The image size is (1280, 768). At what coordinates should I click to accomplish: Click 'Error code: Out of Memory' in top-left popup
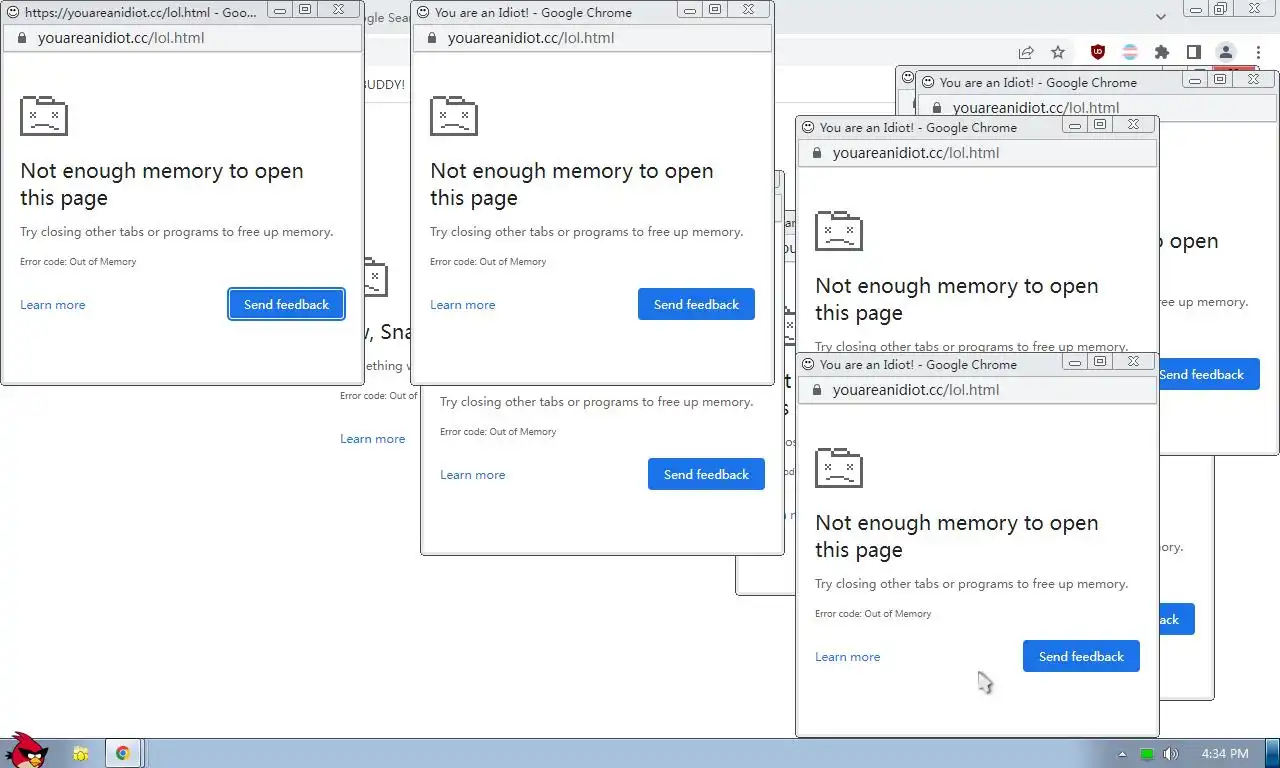(x=78, y=262)
